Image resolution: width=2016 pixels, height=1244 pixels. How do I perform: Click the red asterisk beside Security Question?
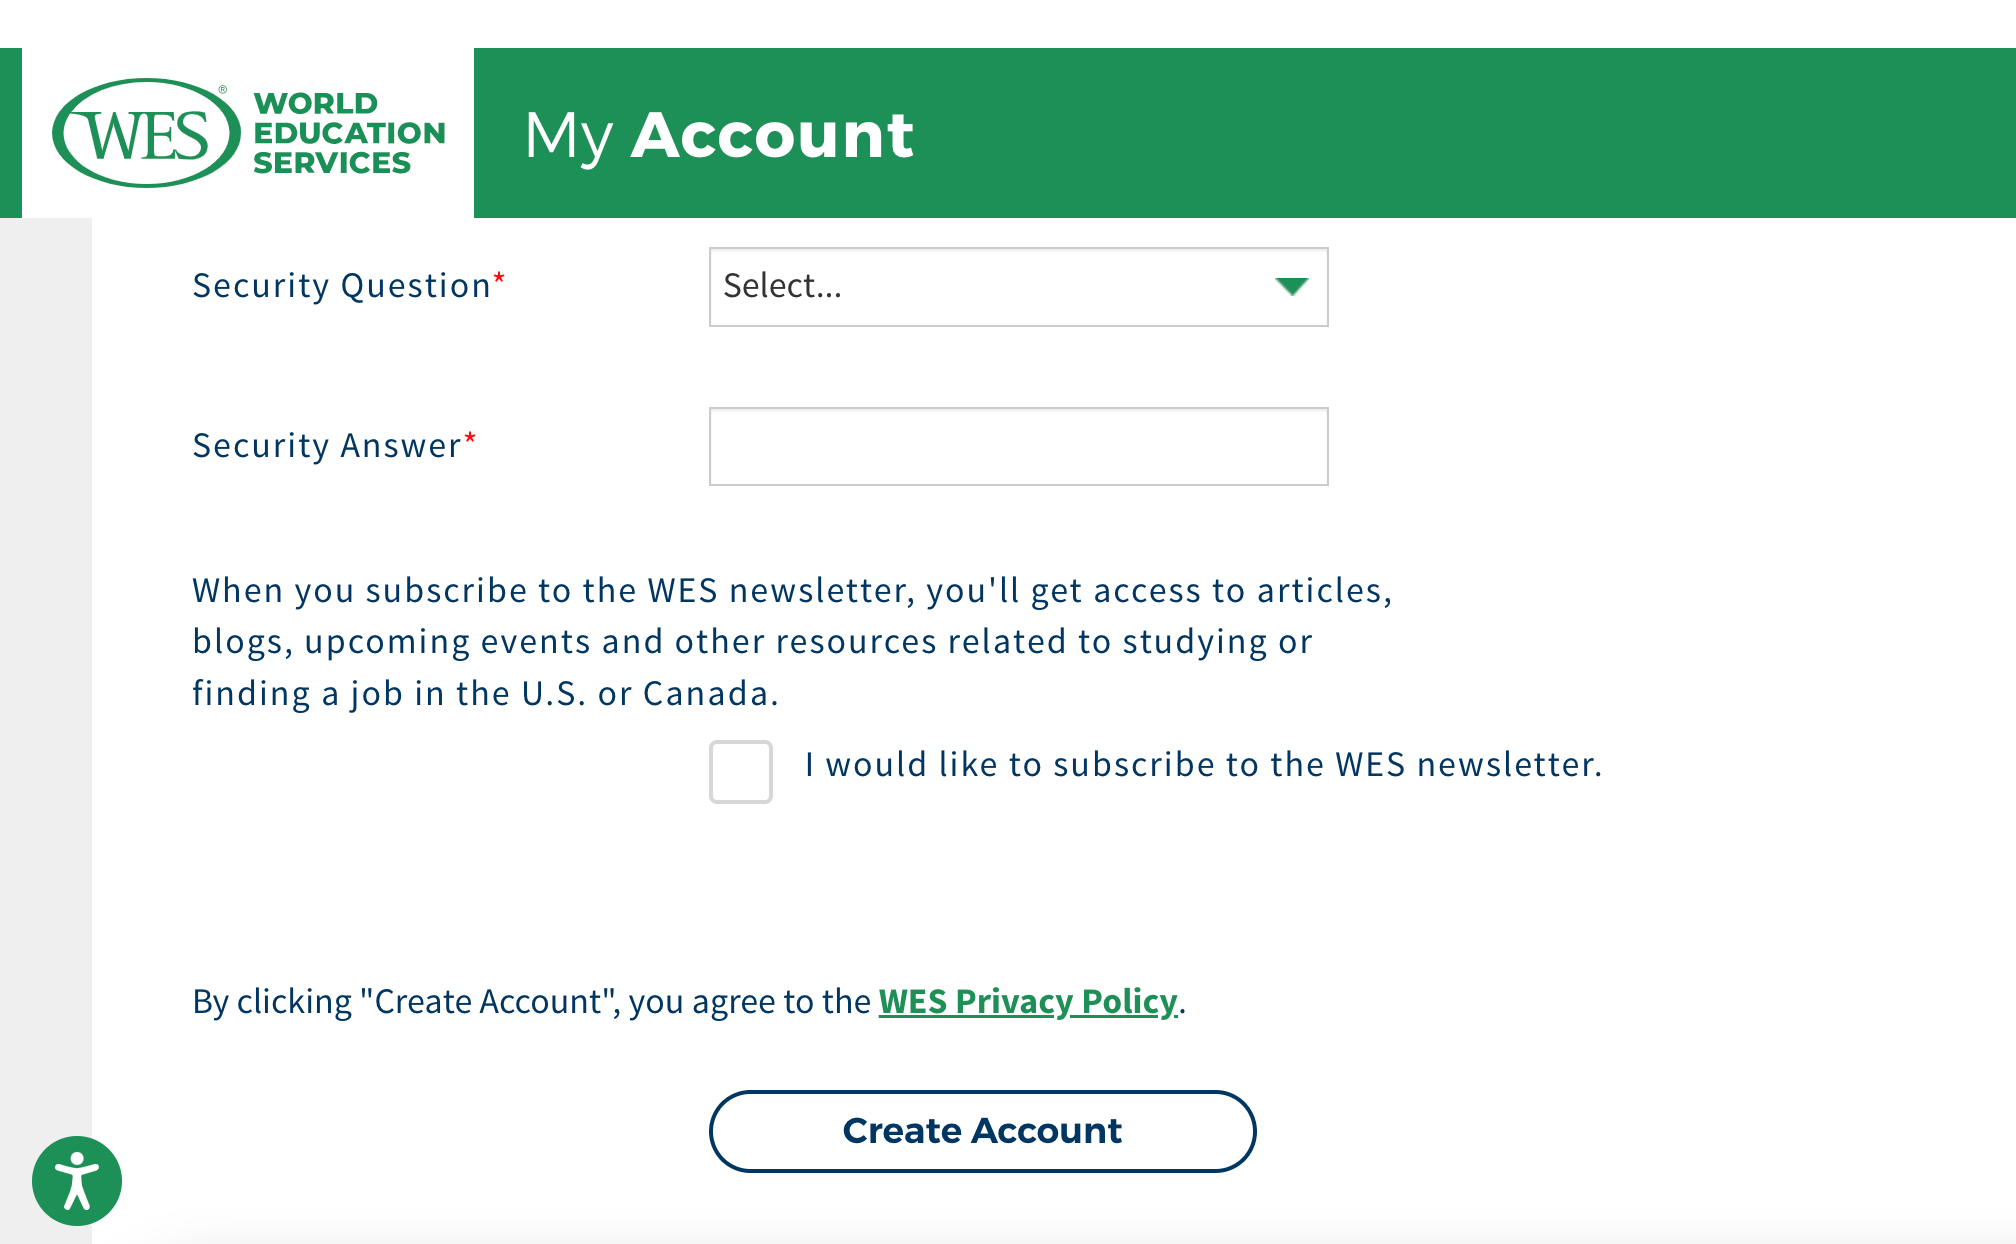(499, 279)
